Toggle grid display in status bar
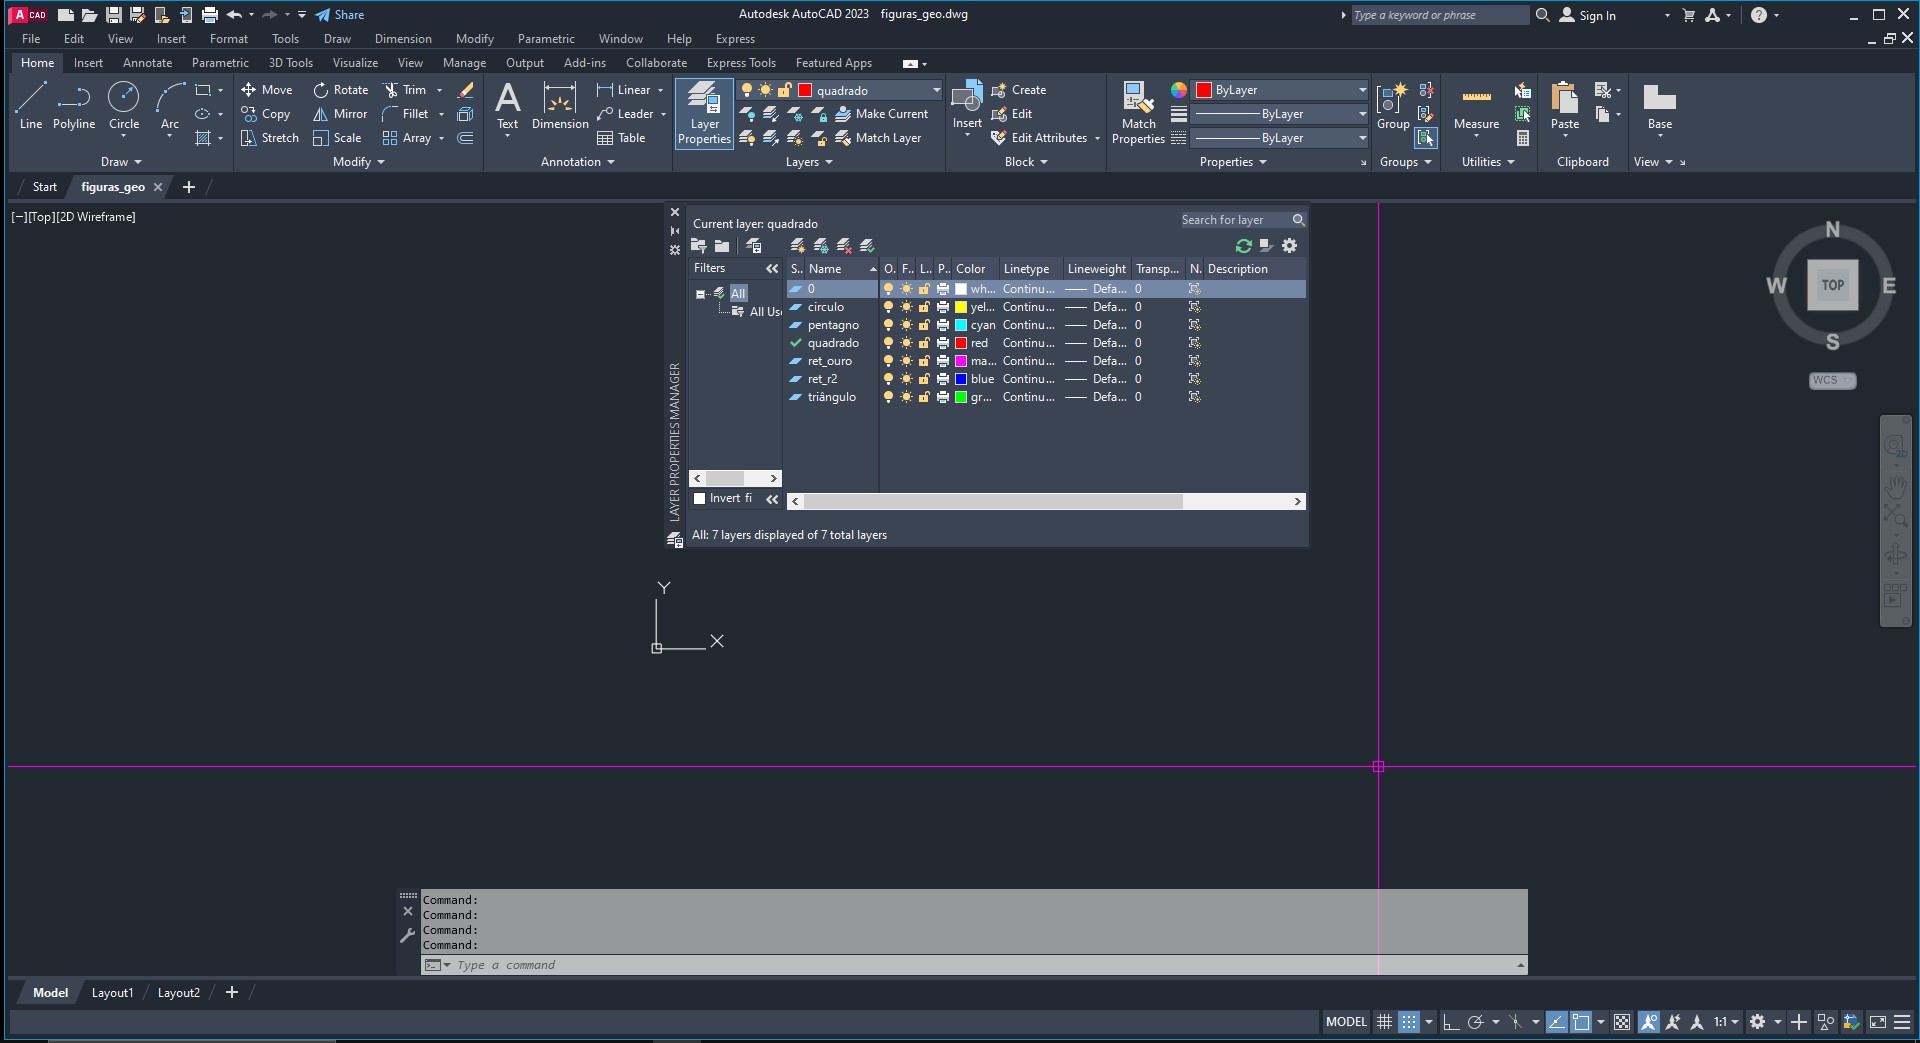Image resolution: width=1920 pixels, height=1043 pixels. tap(1384, 1022)
